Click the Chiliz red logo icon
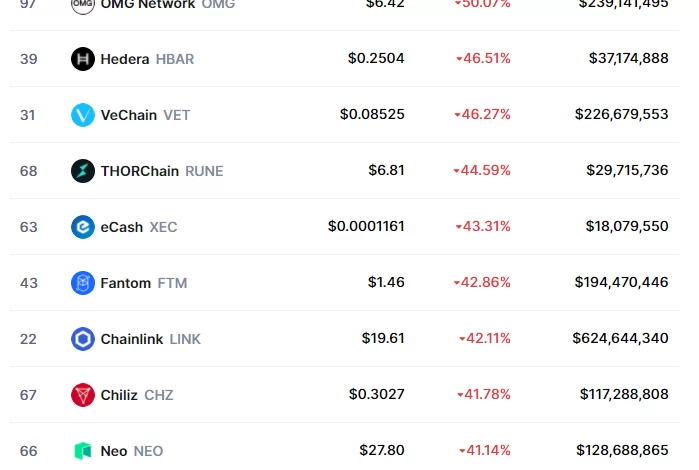This screenshot has width=699, height=470. coord(83,395)
